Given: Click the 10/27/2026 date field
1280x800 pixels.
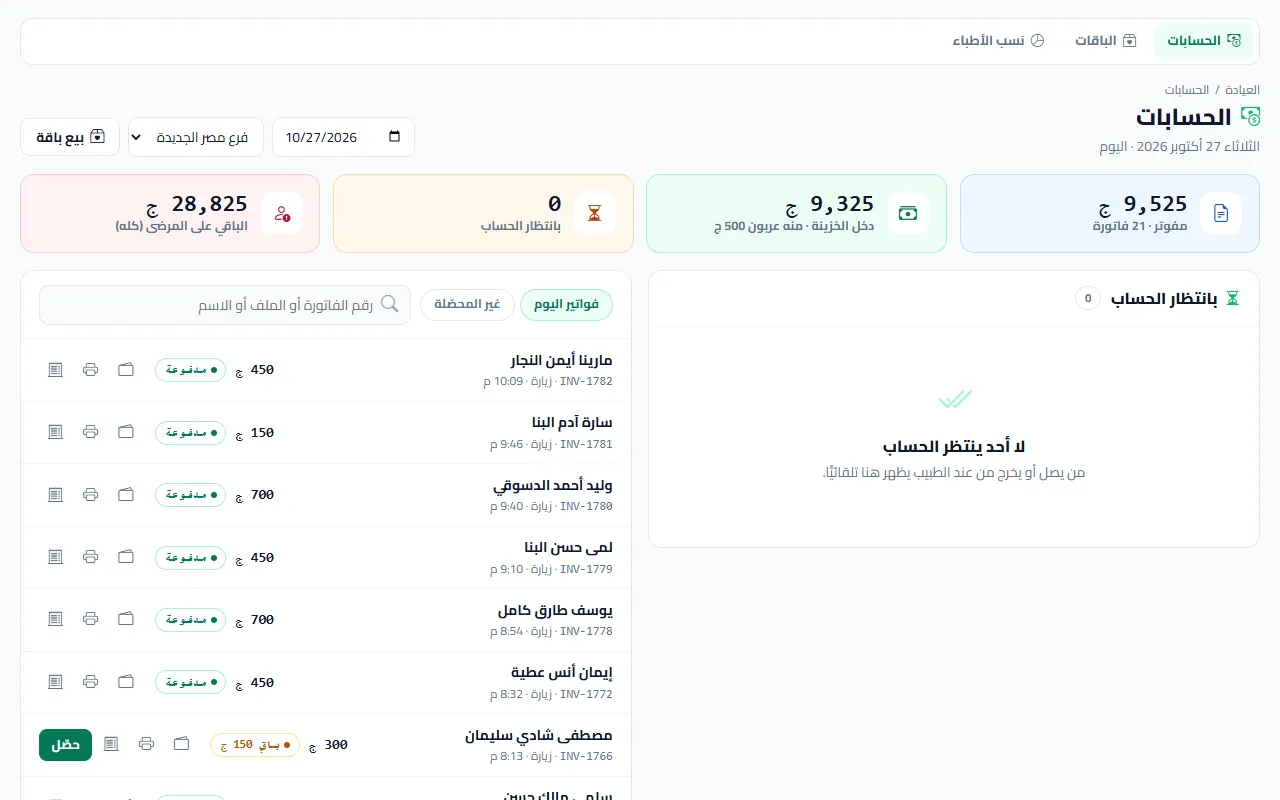Looking at the screenshot, I should pos(343,137).
